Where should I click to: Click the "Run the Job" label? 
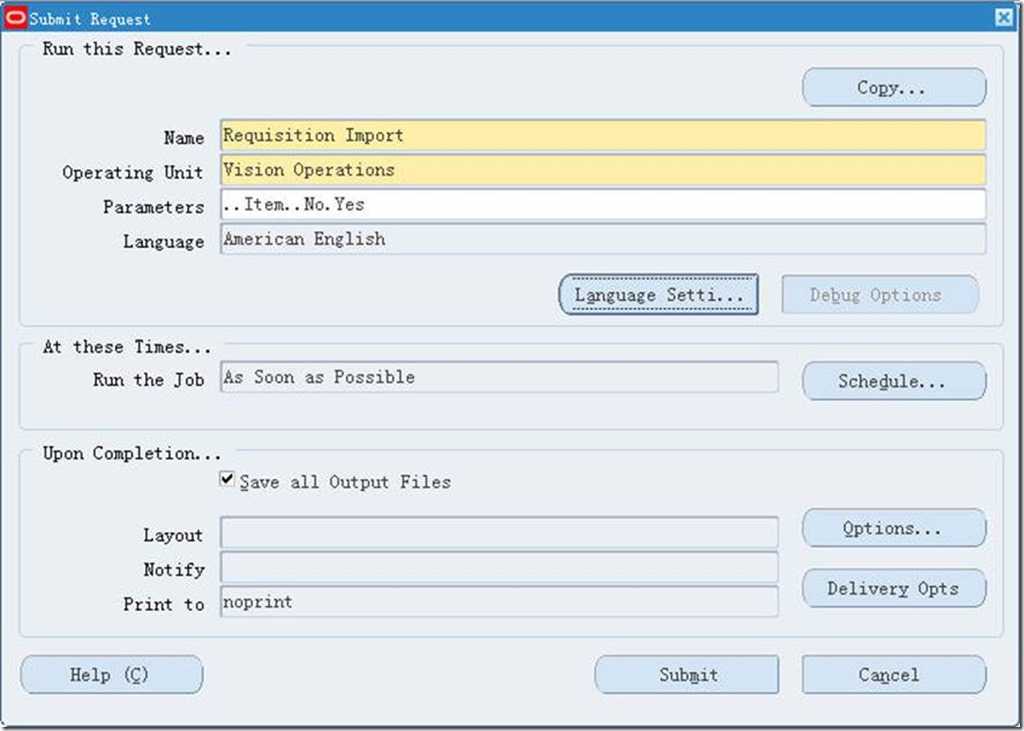[148, 380]
